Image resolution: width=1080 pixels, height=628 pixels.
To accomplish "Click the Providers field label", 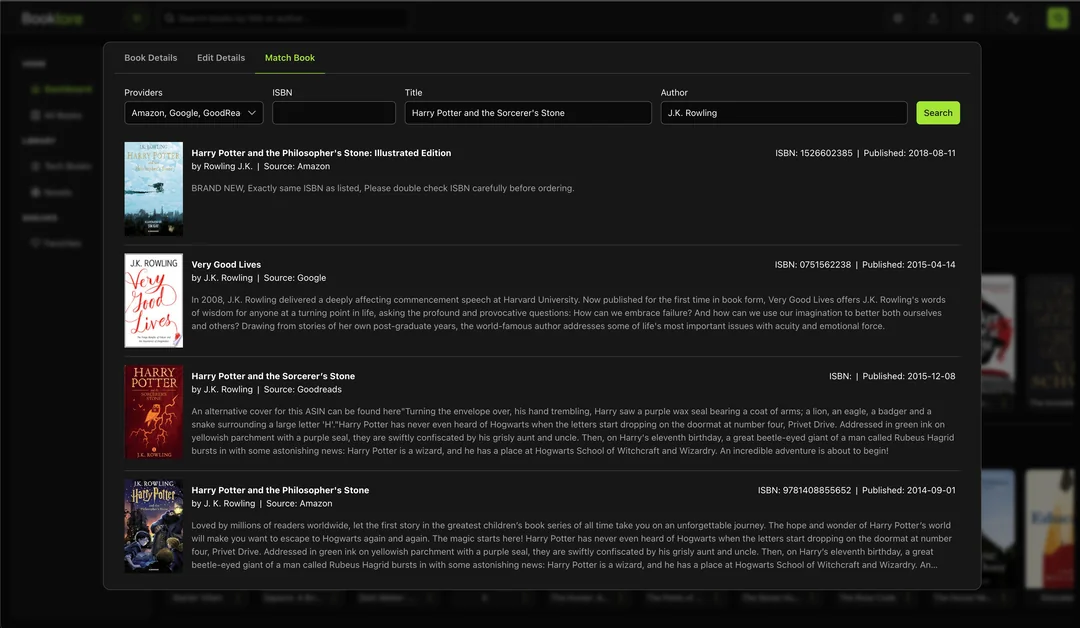I will point(143,92).
